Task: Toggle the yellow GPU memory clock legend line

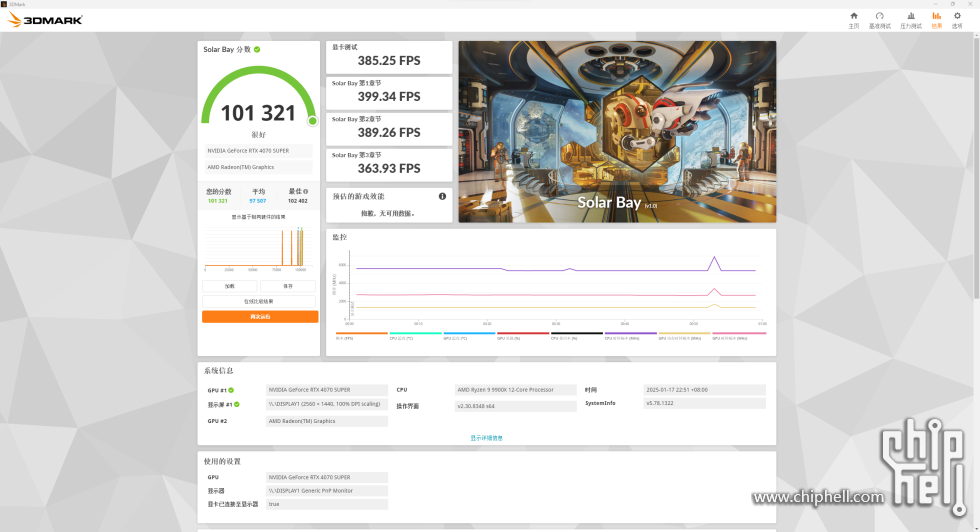Action: click(x=684, y=335)
